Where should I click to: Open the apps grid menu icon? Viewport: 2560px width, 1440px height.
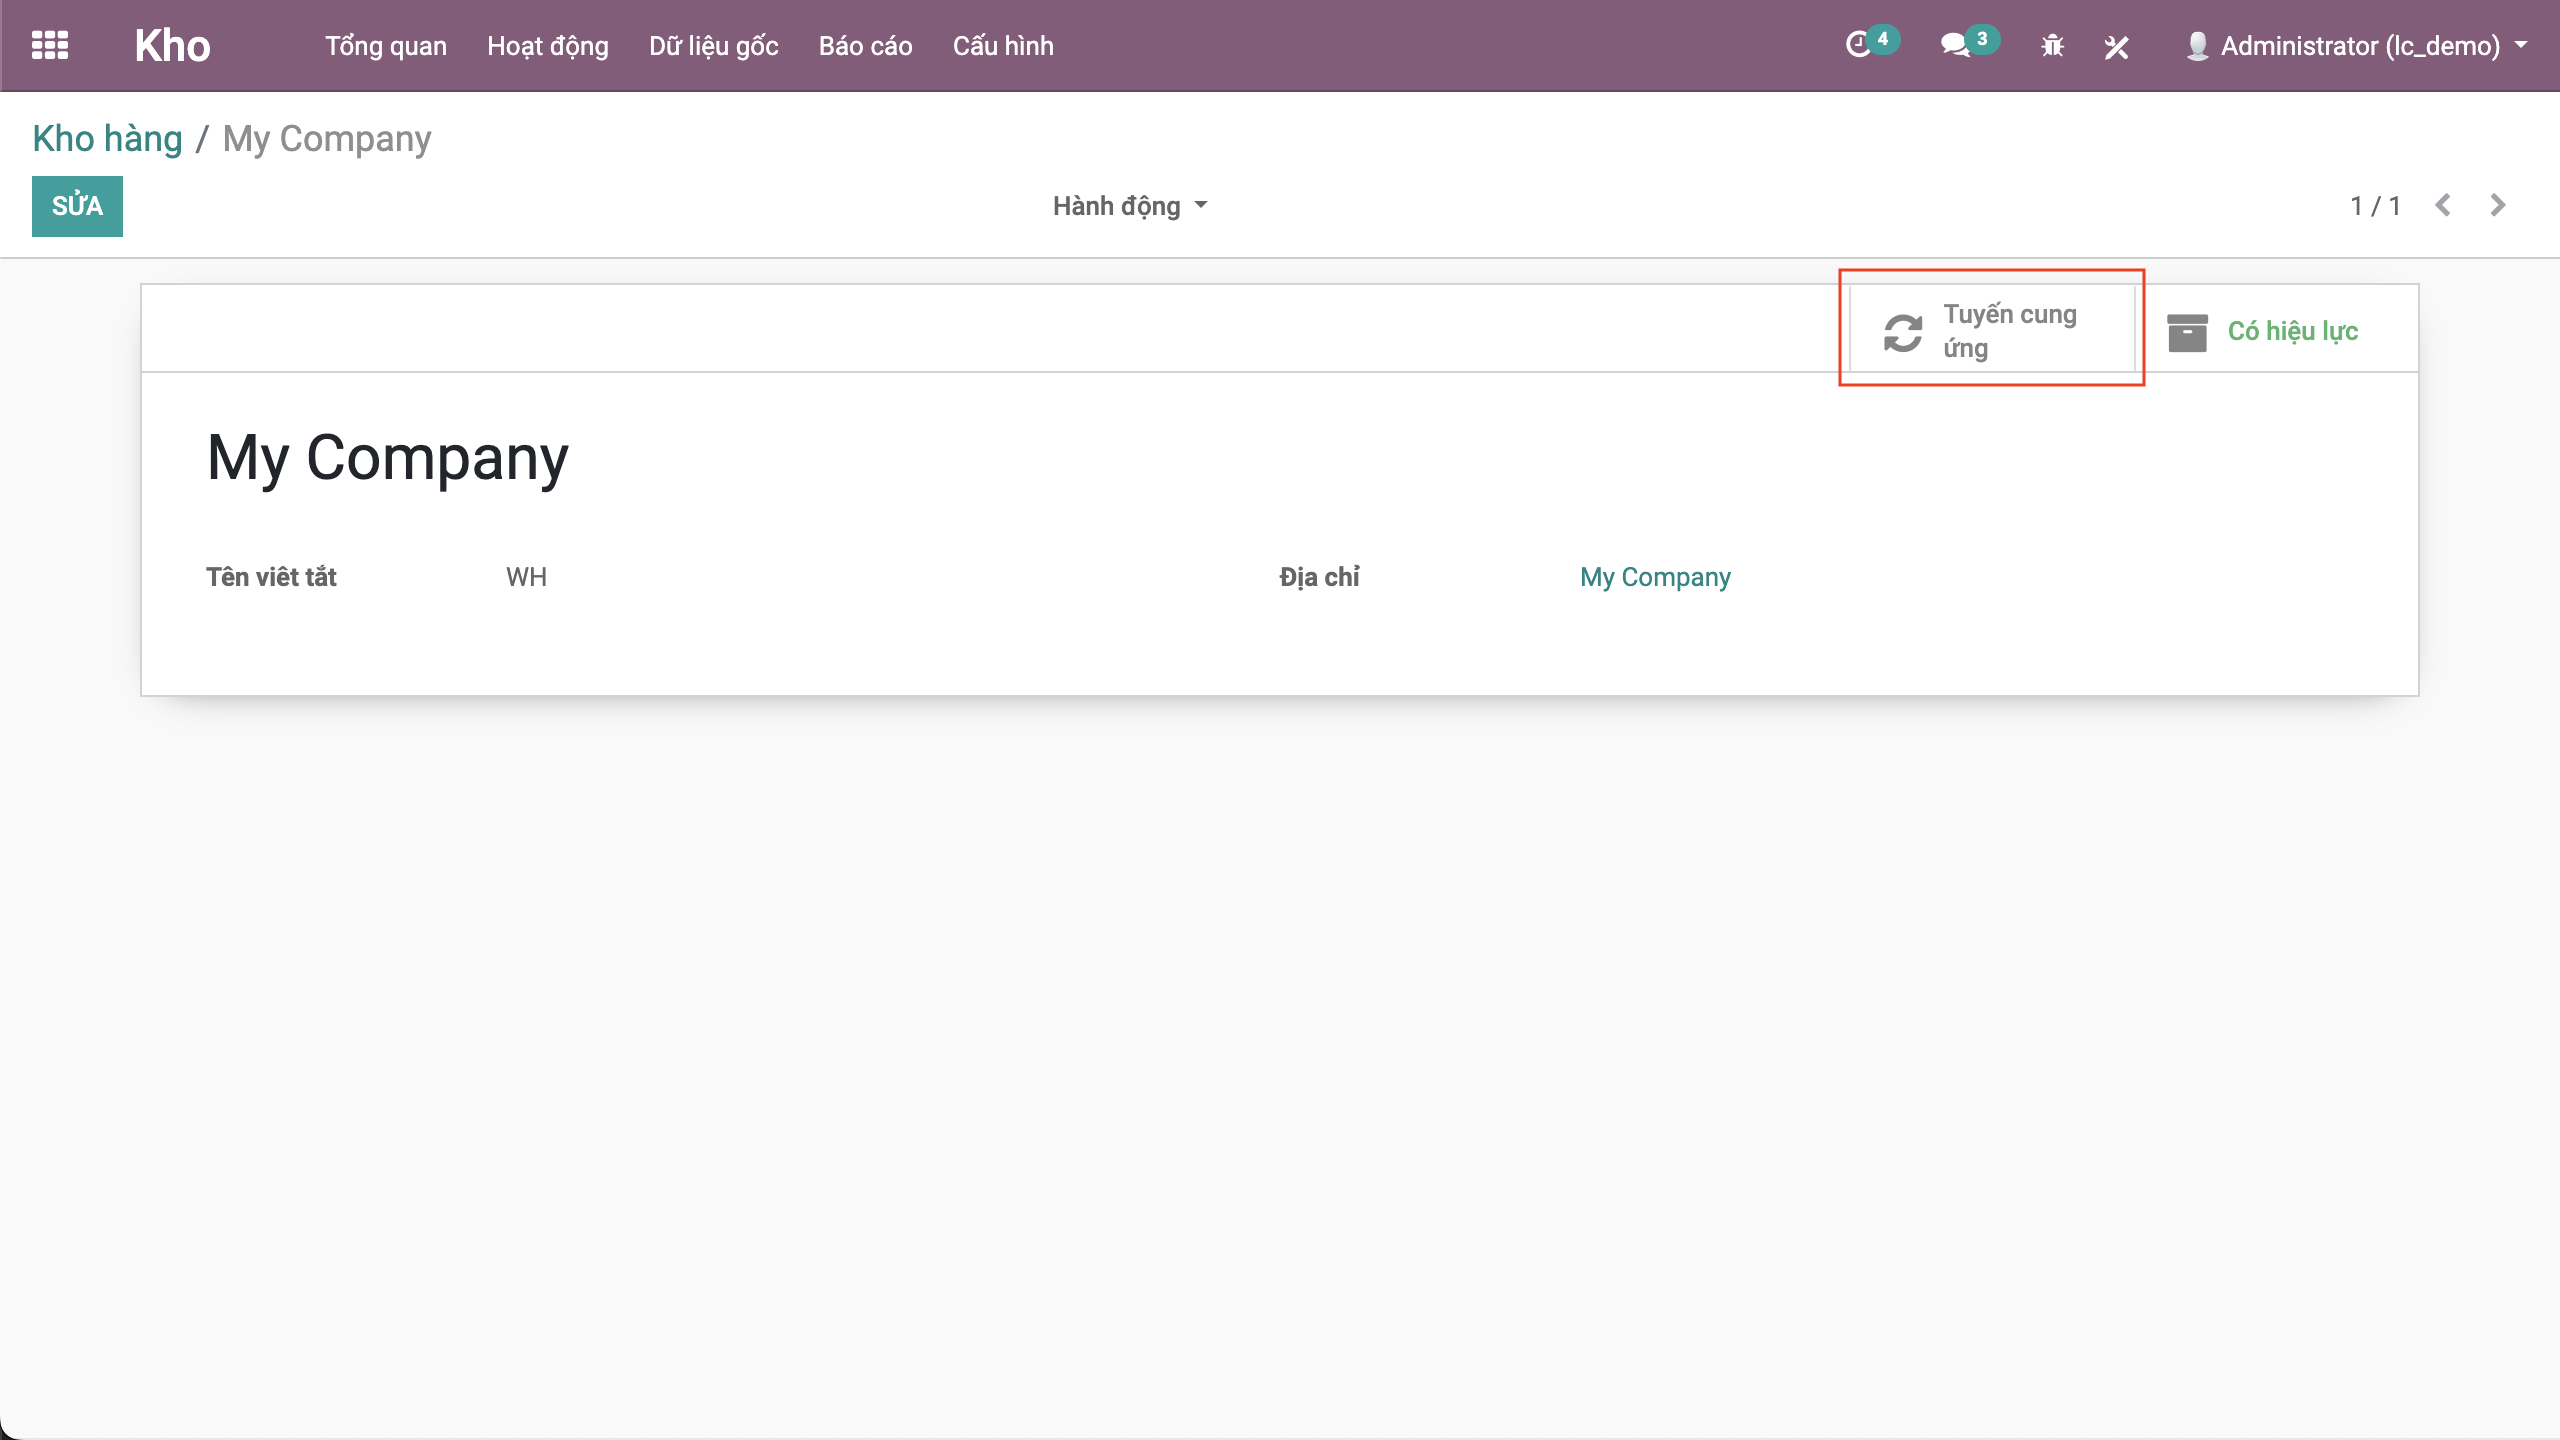49,45
